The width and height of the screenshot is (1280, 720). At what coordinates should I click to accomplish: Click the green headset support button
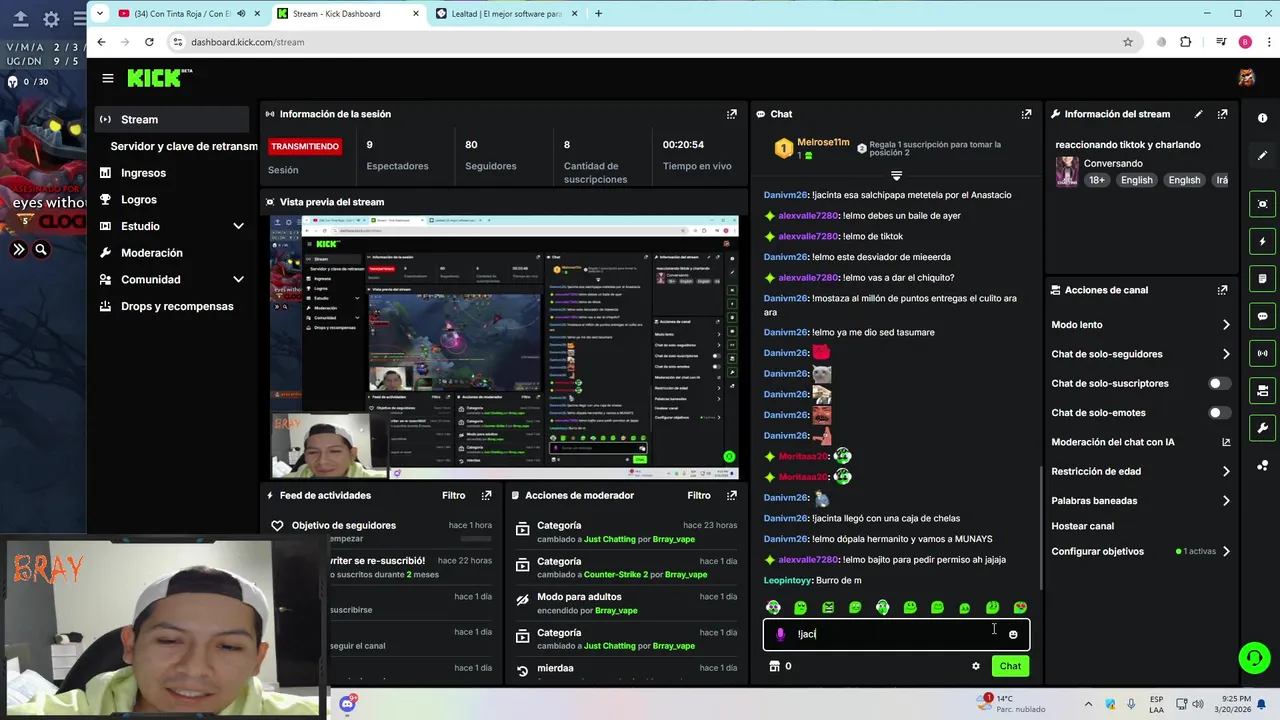pyautogui.click(x=1254, y=658)
